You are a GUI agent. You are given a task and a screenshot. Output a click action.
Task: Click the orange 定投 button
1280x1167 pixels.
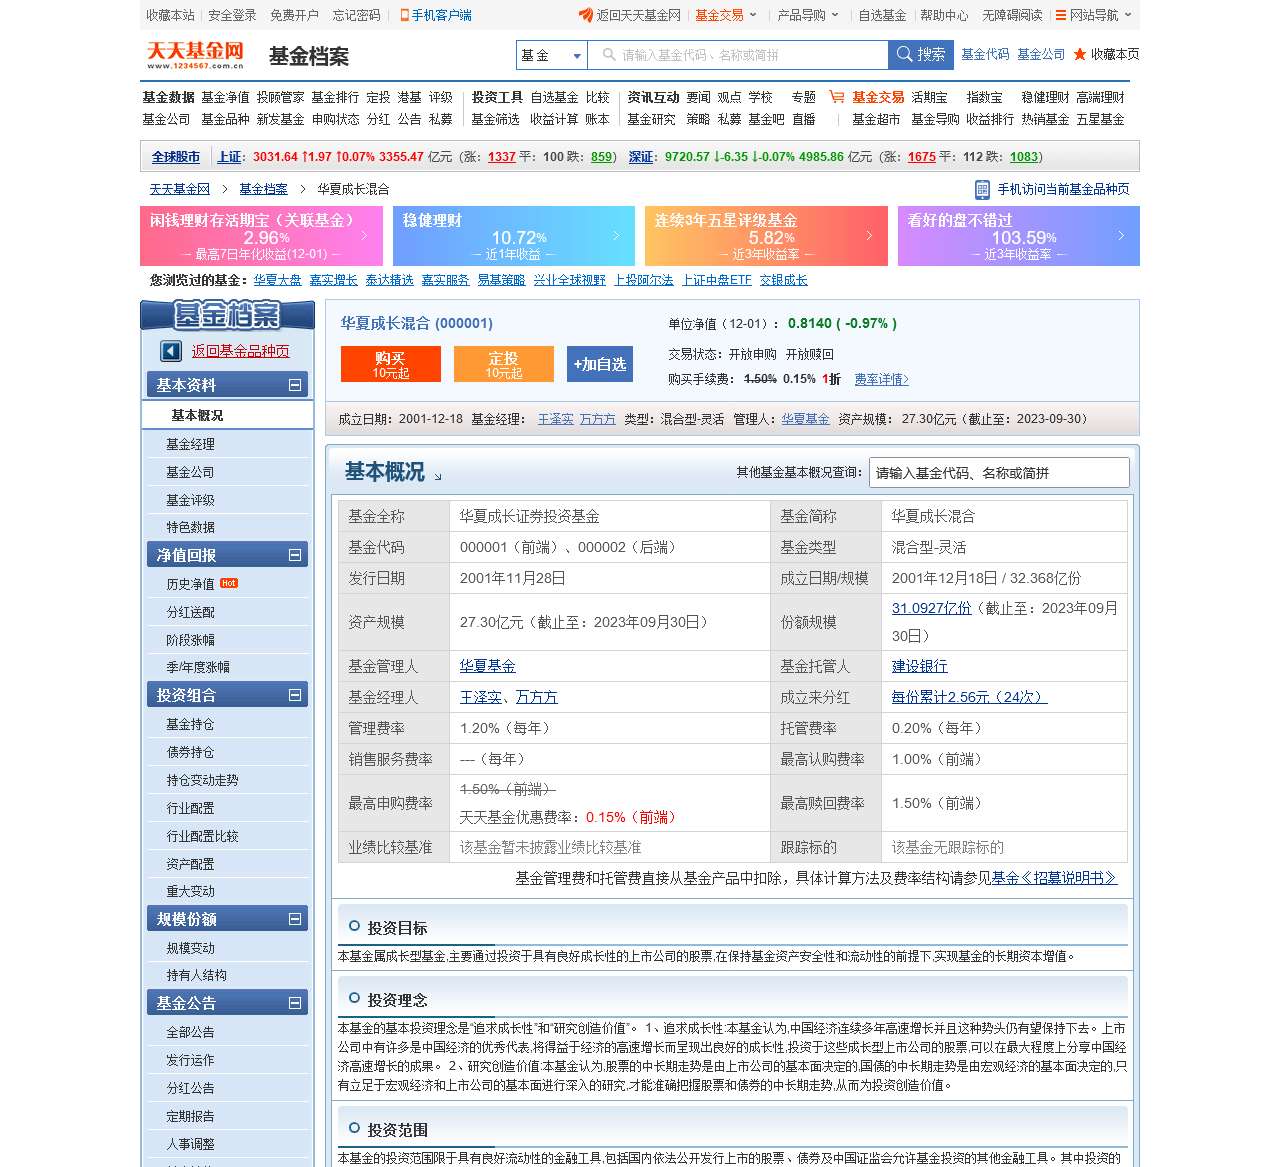point(504,364)
